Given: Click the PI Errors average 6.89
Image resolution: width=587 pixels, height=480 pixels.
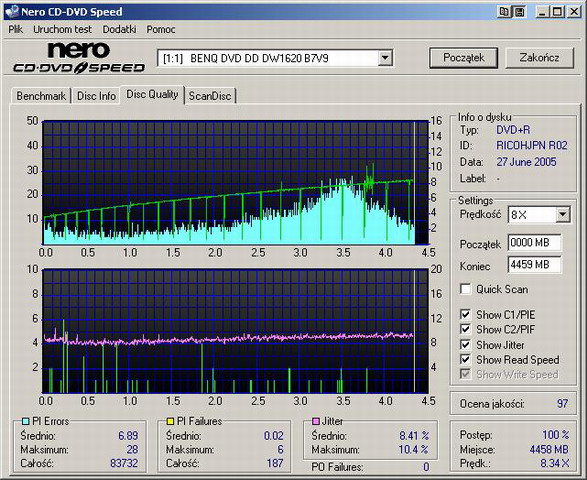Looking at the screenshot, I should click(128, 435).
